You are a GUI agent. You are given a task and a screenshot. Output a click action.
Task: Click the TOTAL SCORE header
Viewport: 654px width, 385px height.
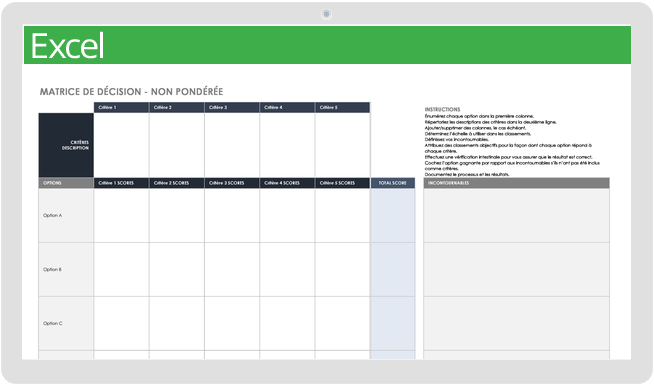[x=392, y=183]
